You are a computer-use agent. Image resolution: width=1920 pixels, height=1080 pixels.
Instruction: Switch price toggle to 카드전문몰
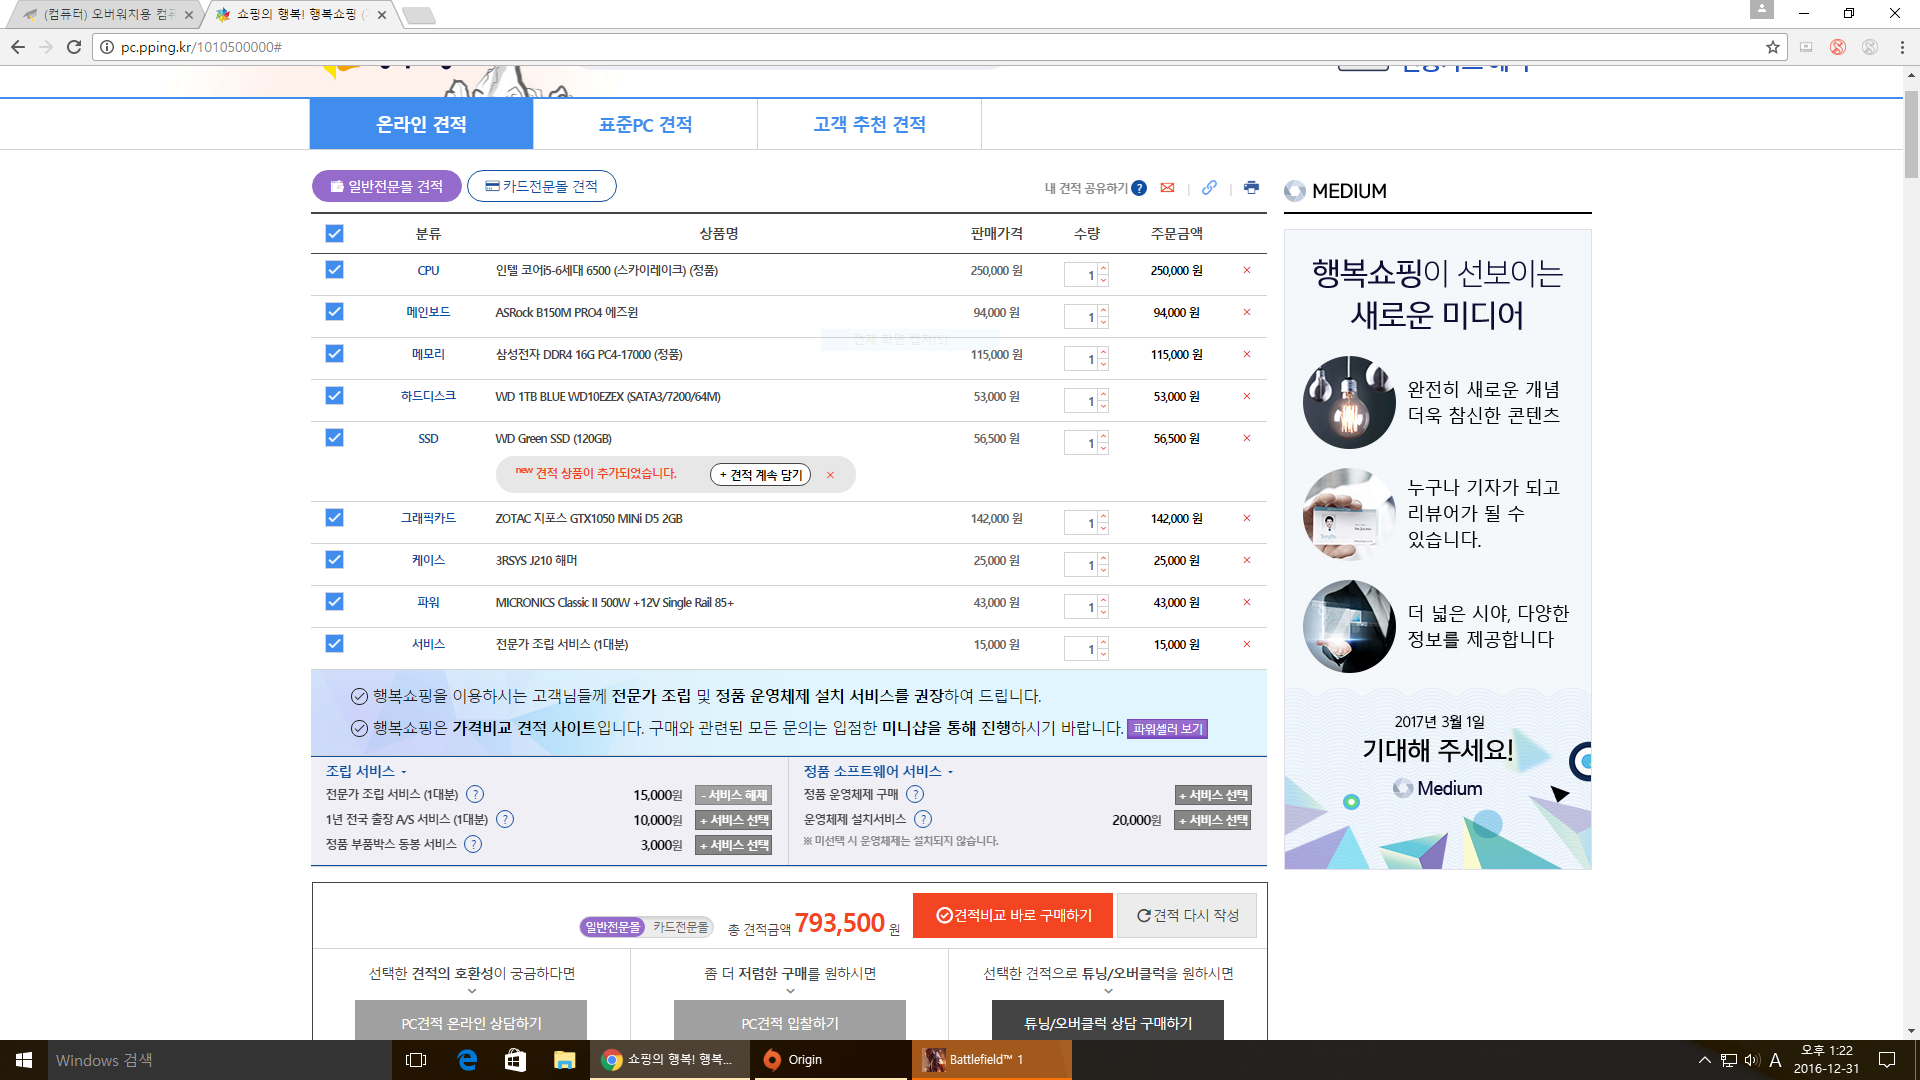(x=680, y=927)
